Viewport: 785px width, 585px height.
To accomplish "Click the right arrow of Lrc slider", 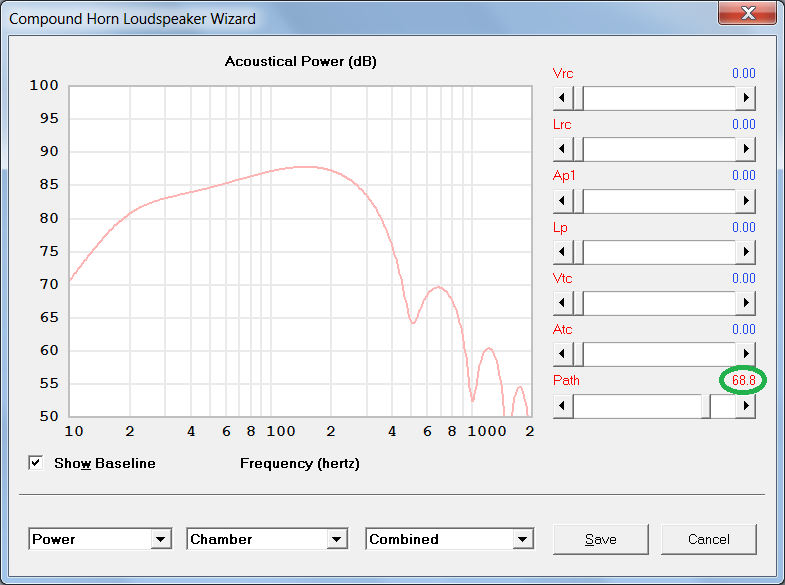I will 745,149.
